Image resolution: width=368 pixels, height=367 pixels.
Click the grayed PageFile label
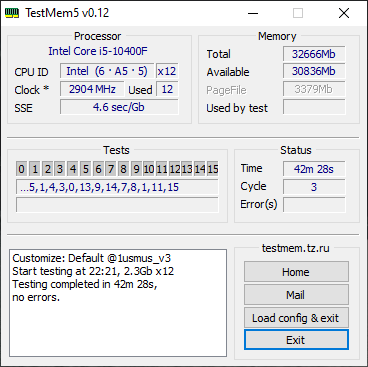pyautogui.click(x=226, y=90)
